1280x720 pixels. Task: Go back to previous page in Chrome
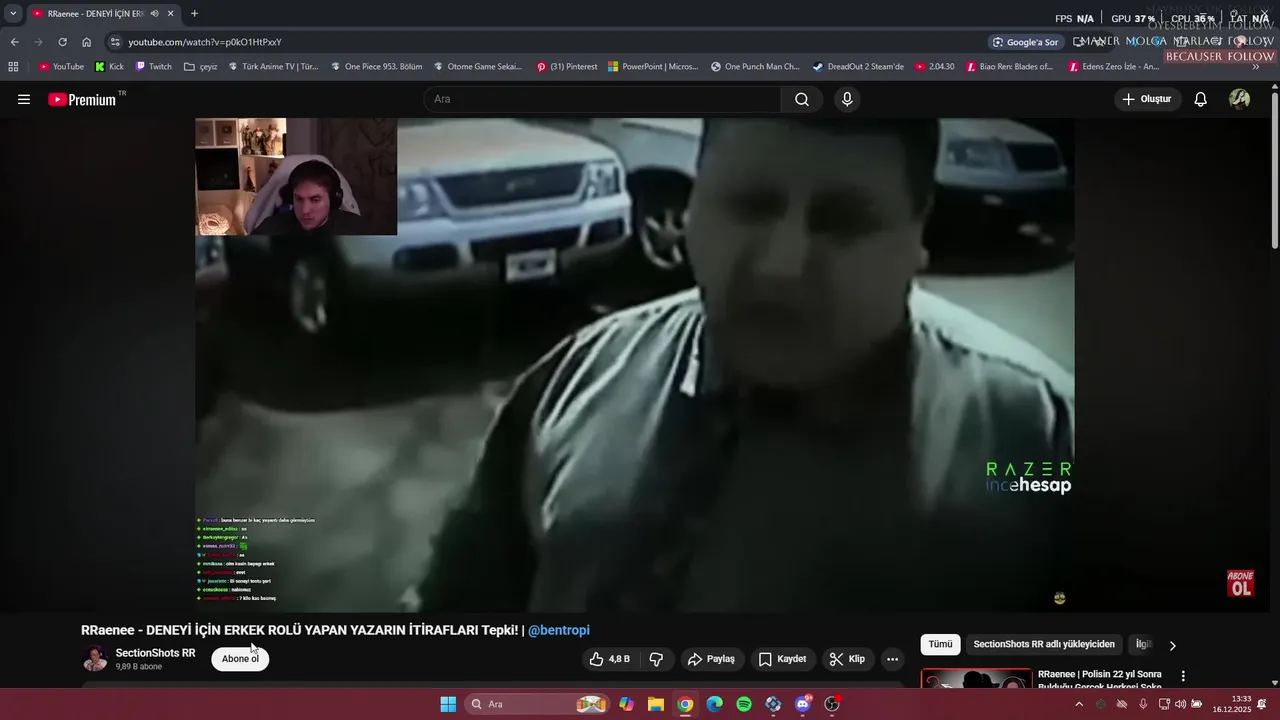[x=14, y=42]
